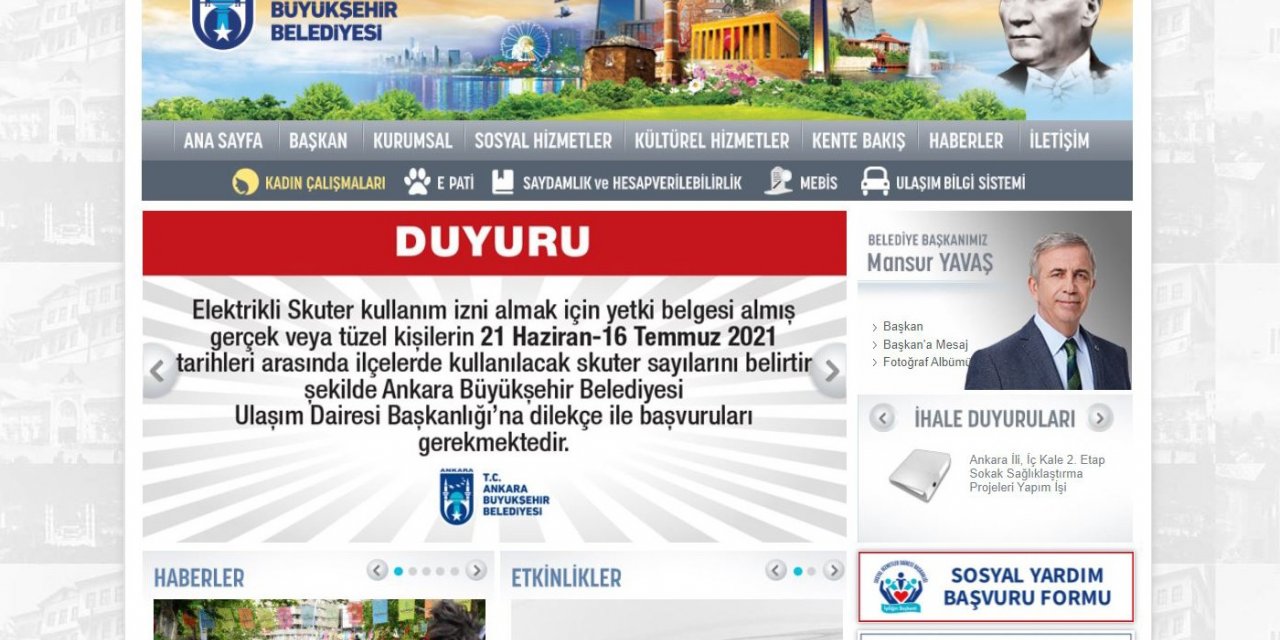Click the ETKİNLİKLER section heading

566,577
